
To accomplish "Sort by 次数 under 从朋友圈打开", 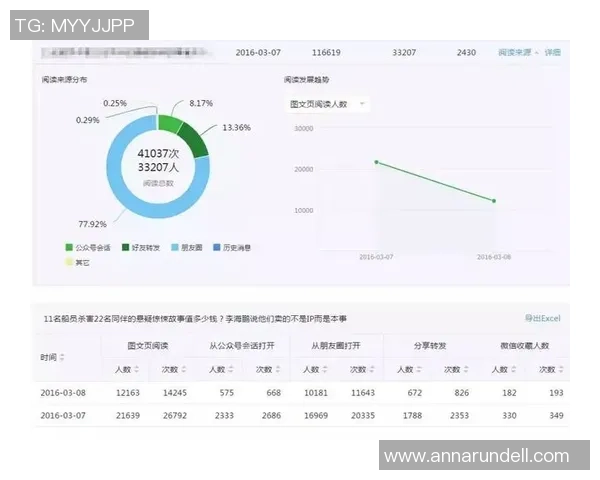I will tap(372, 369).
